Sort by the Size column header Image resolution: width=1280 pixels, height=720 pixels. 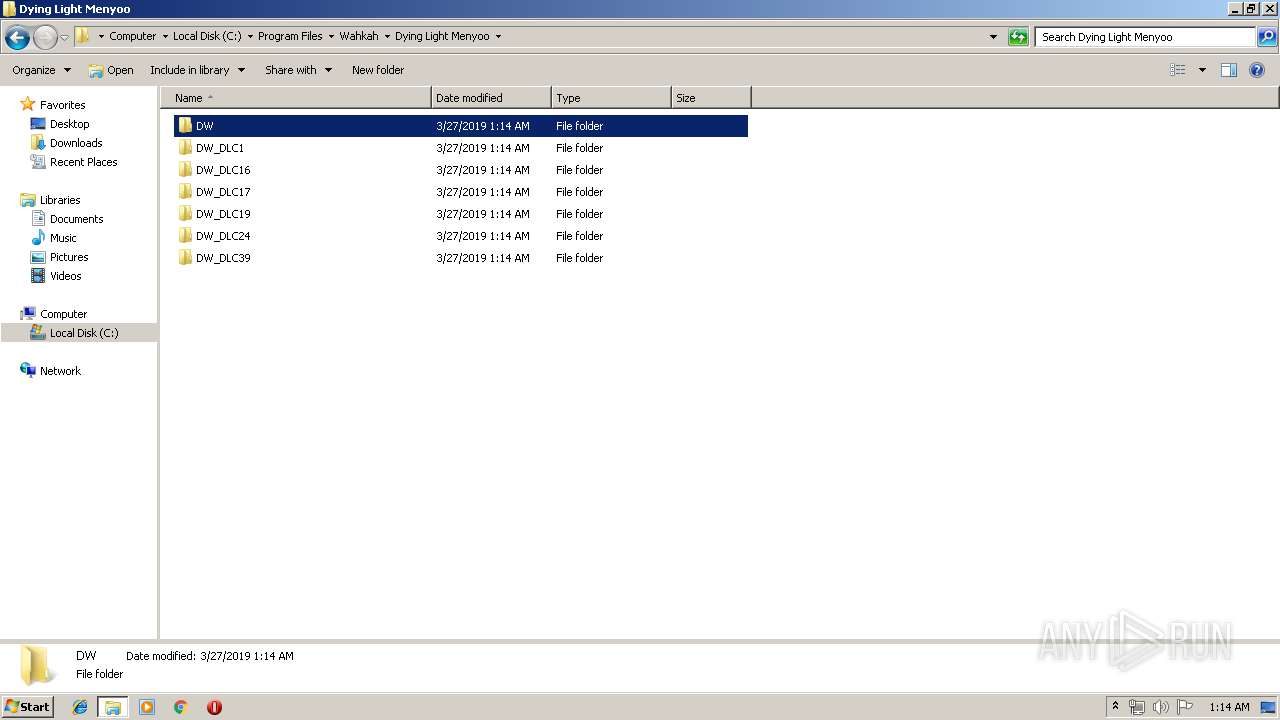(x=711, y=98)
